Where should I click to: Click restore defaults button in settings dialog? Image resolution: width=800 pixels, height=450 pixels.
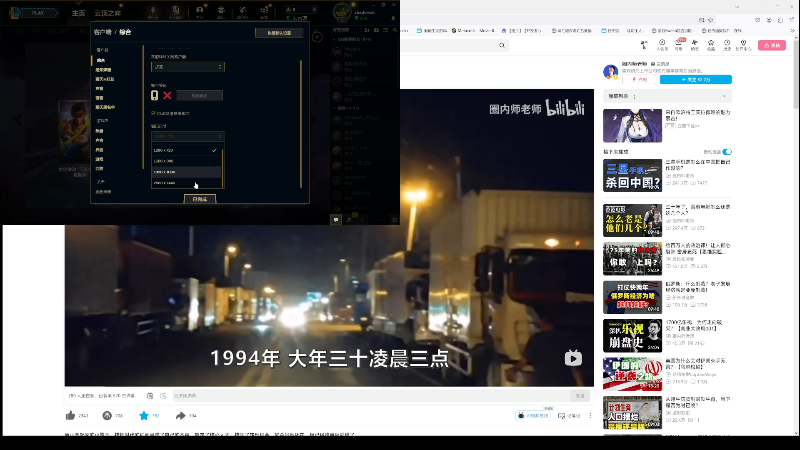pyautogui.click(x=279, y=33)
